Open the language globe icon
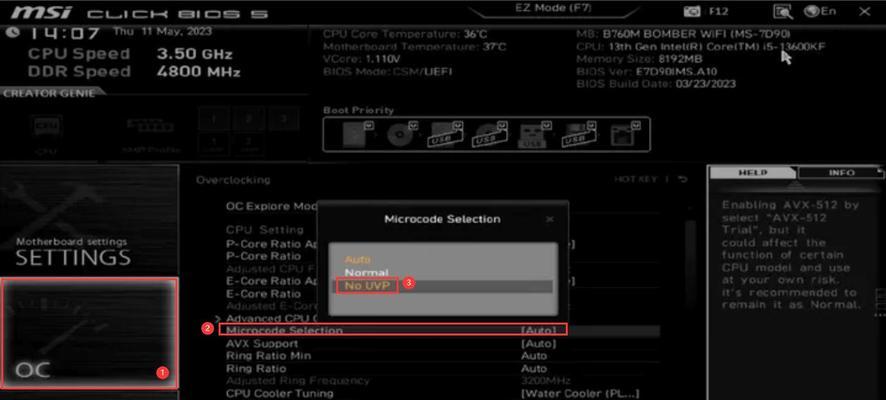The image size is (886, 400). 813,11
